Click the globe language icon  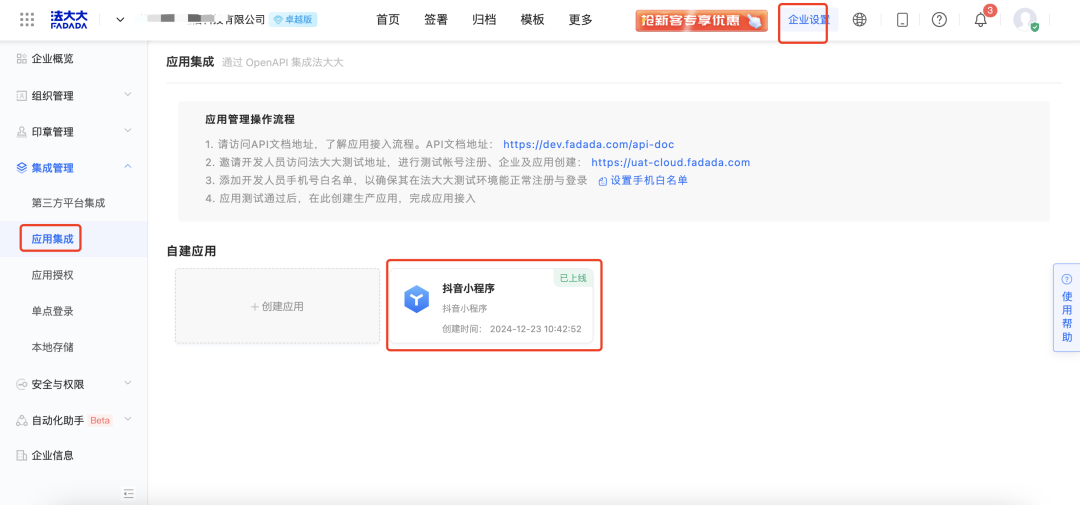click(x=859, y=20)
